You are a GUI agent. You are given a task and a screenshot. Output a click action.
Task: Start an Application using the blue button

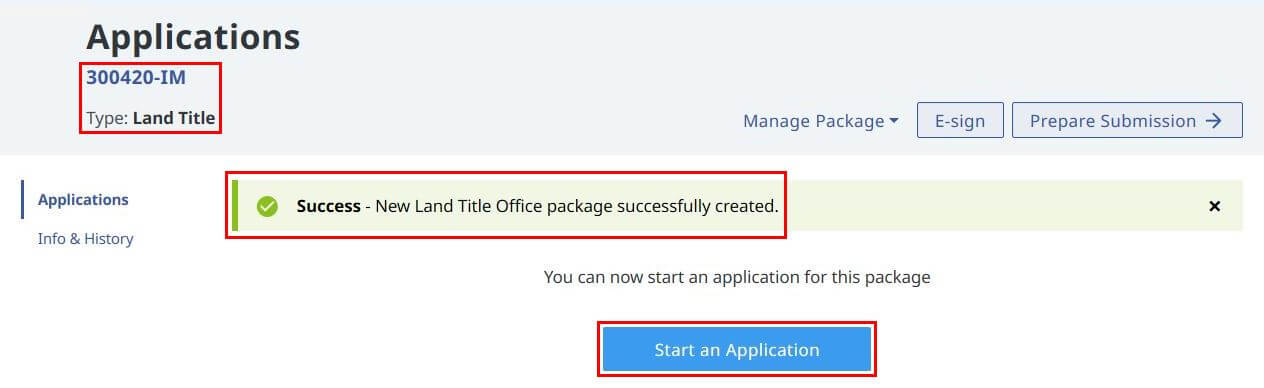(737, 350)
